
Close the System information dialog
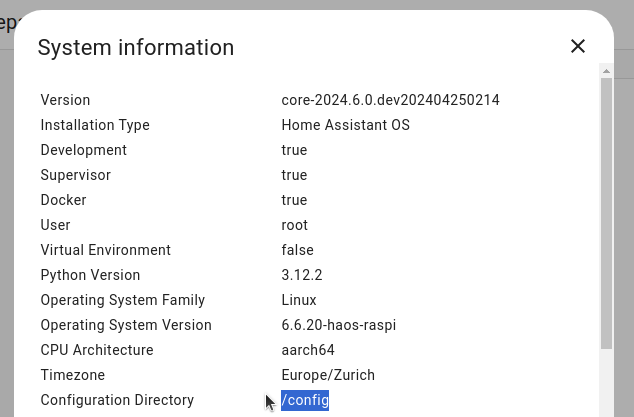pos(577,46)
